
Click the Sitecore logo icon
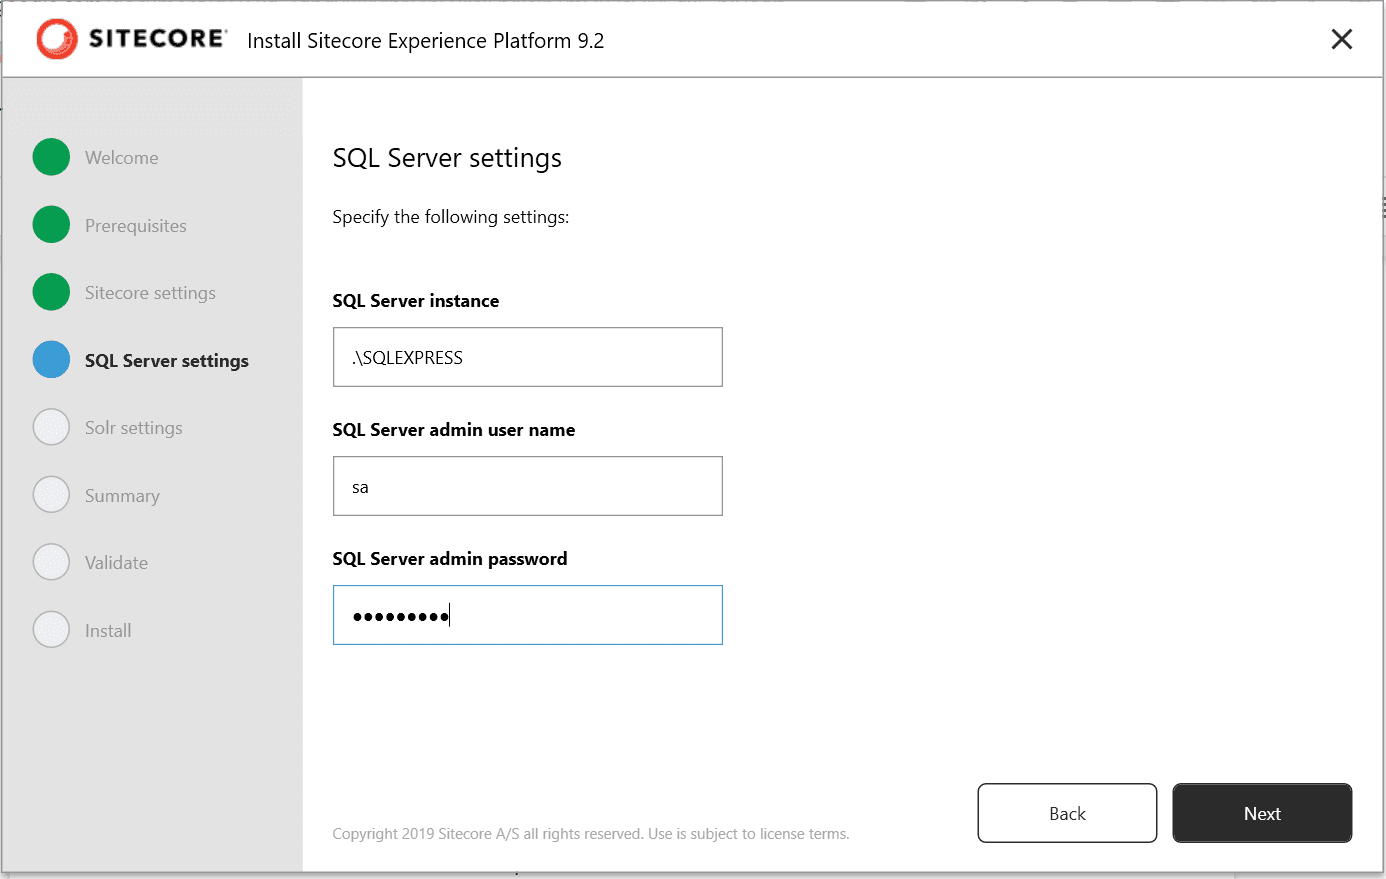pyautogui.click(x=57, y=40)
